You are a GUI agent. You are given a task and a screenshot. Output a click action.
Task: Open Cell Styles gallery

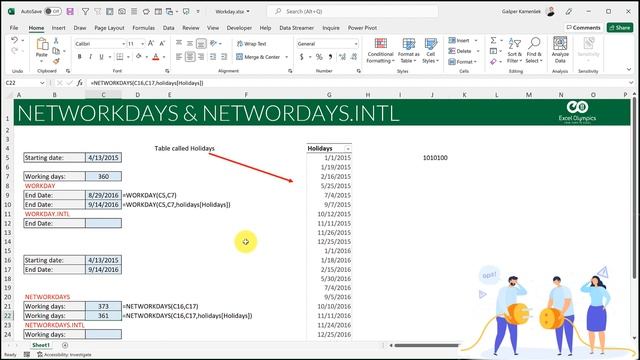[430, 50]
